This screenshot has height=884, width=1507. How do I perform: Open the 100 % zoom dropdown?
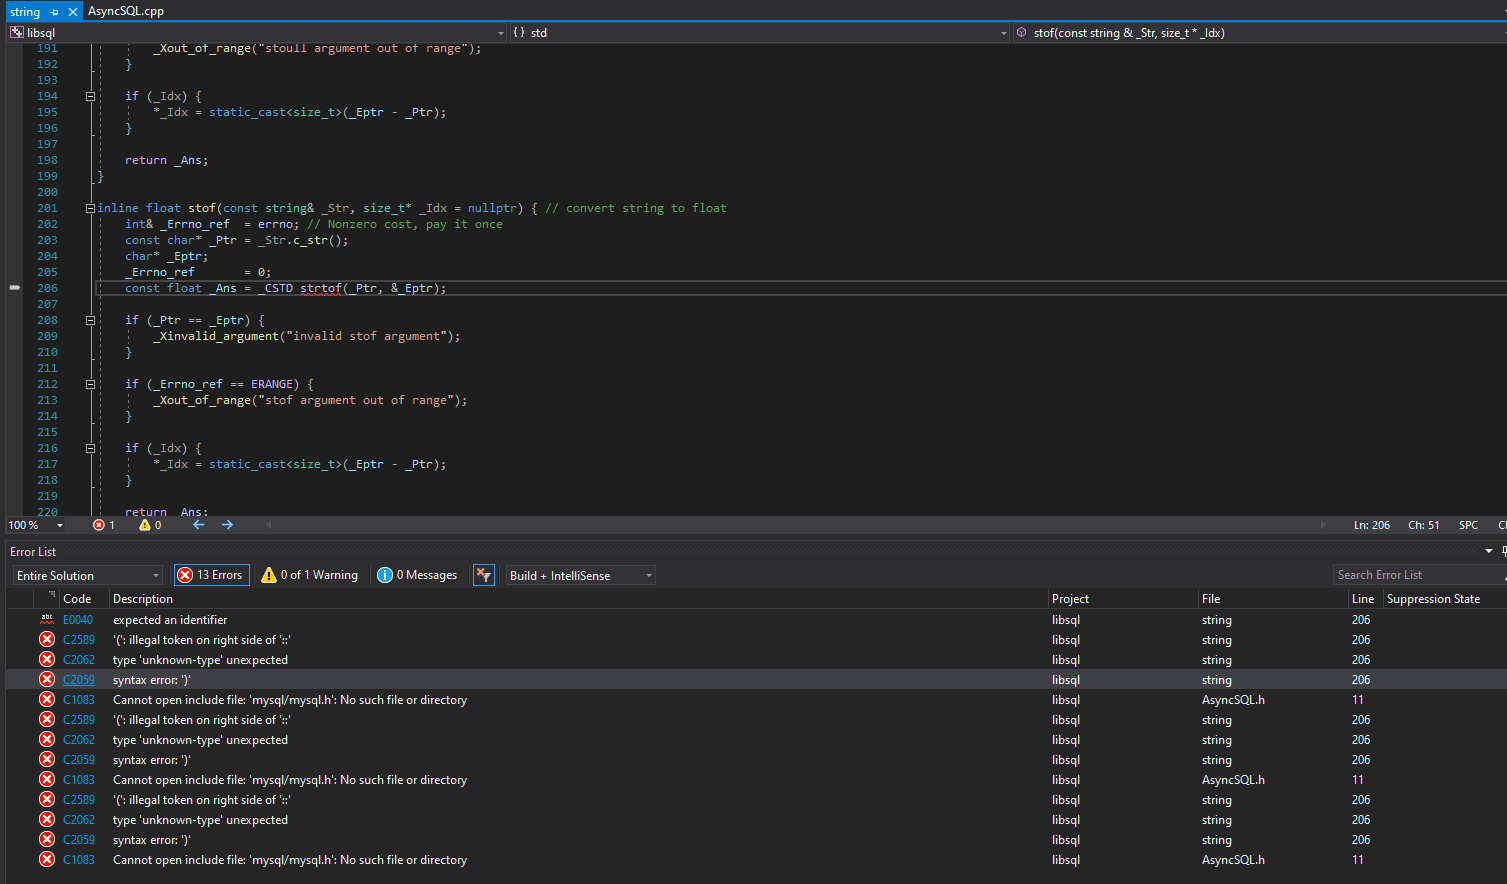36,525
